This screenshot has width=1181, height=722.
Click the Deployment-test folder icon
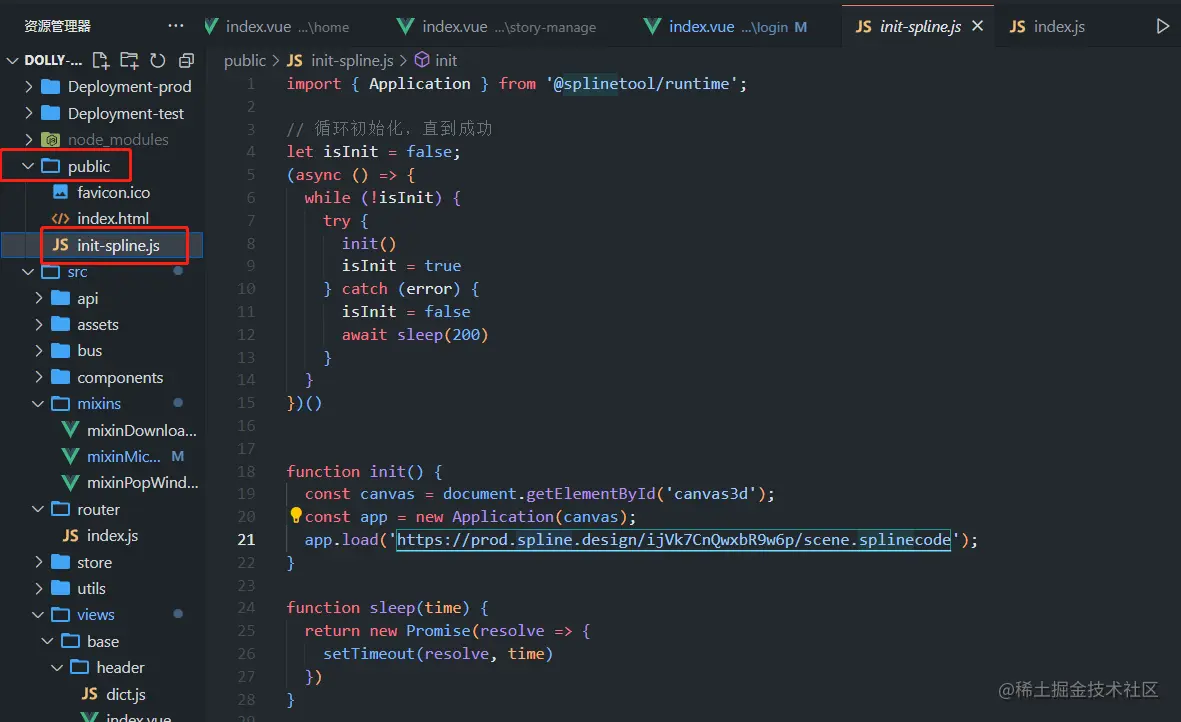click(x=50, y=113)
